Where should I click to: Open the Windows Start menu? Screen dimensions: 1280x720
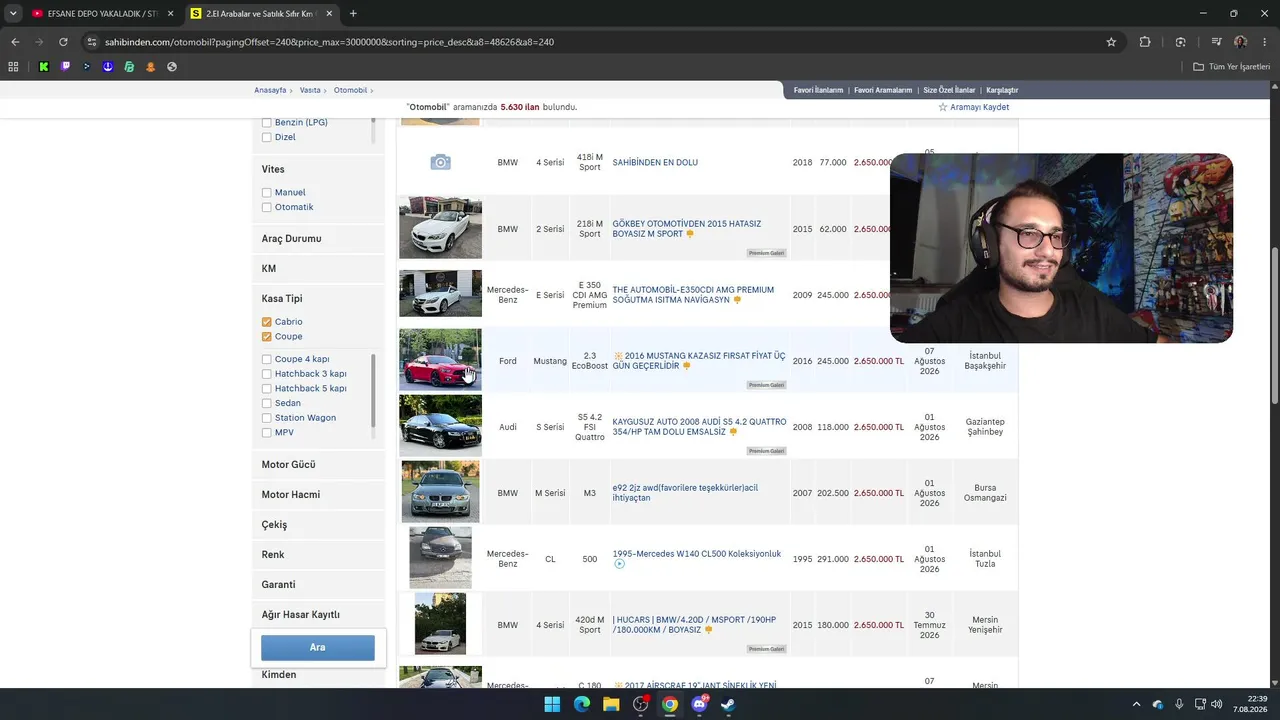pyautogui.click(x=552, y=704)
